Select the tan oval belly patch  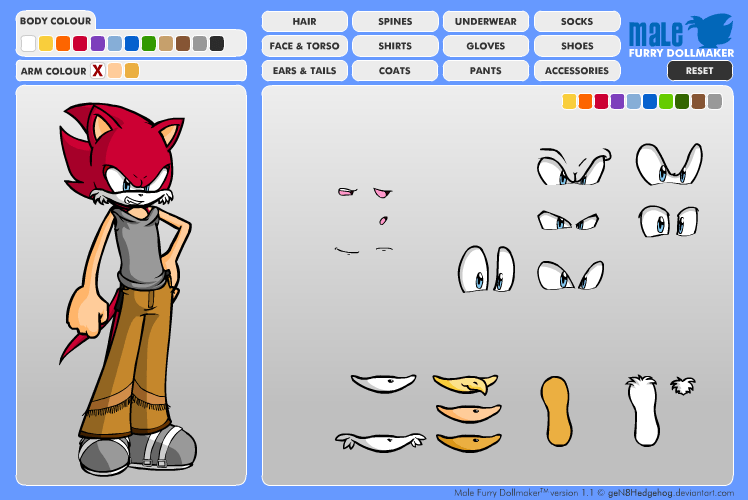[556, 411]
